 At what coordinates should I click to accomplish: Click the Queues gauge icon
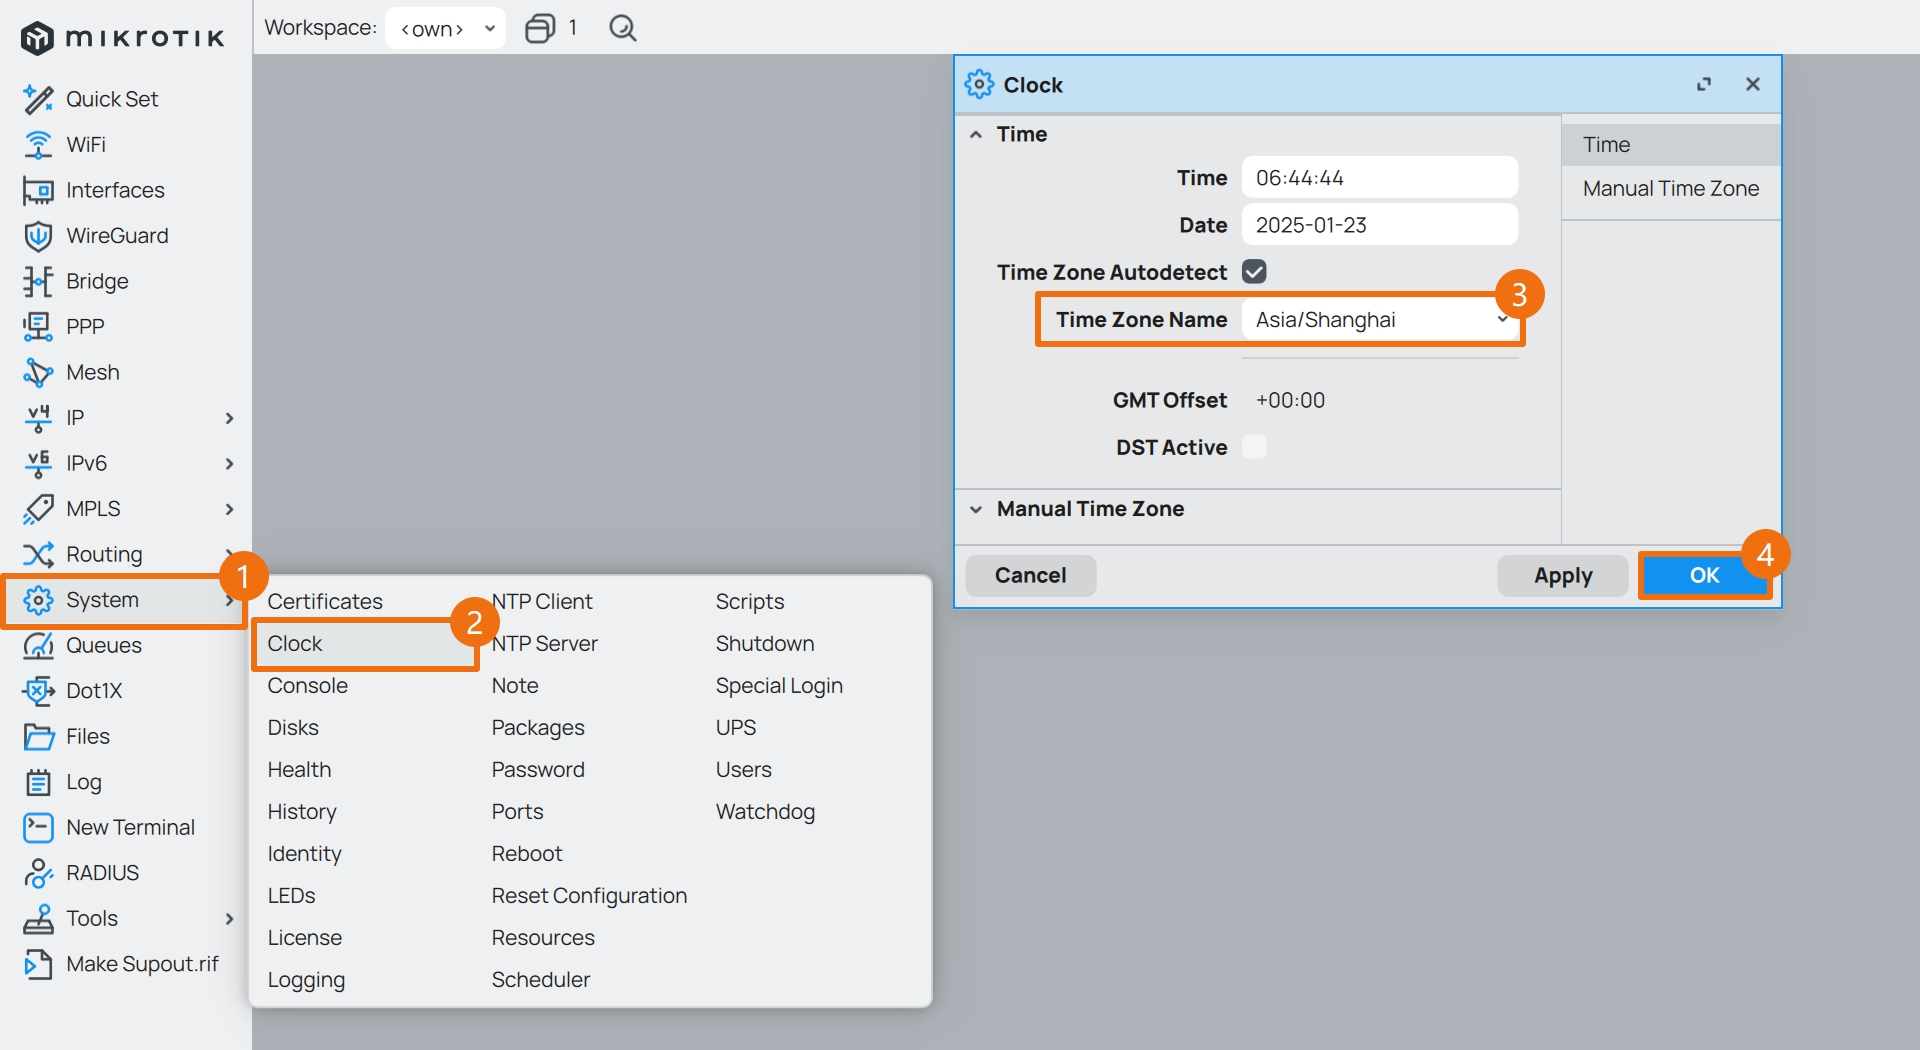38,645
